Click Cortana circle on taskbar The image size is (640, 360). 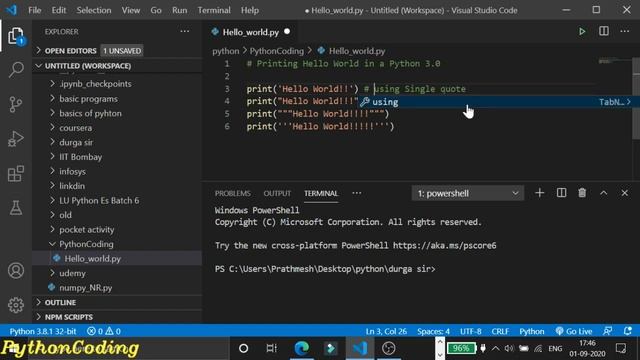244,348
